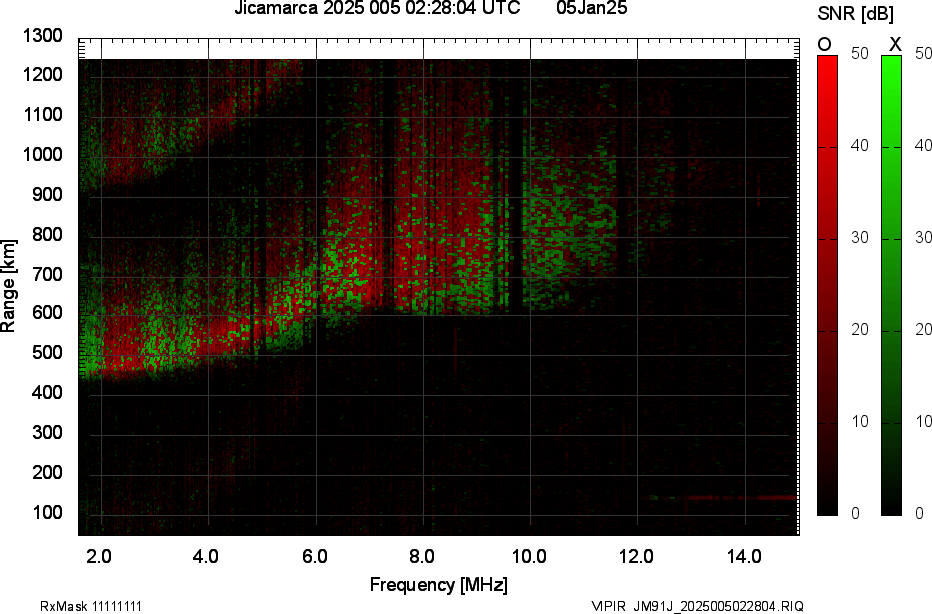Click the 14.0 frequency axis label
This screenshot has height=614, width=932.
pos(744,556)
